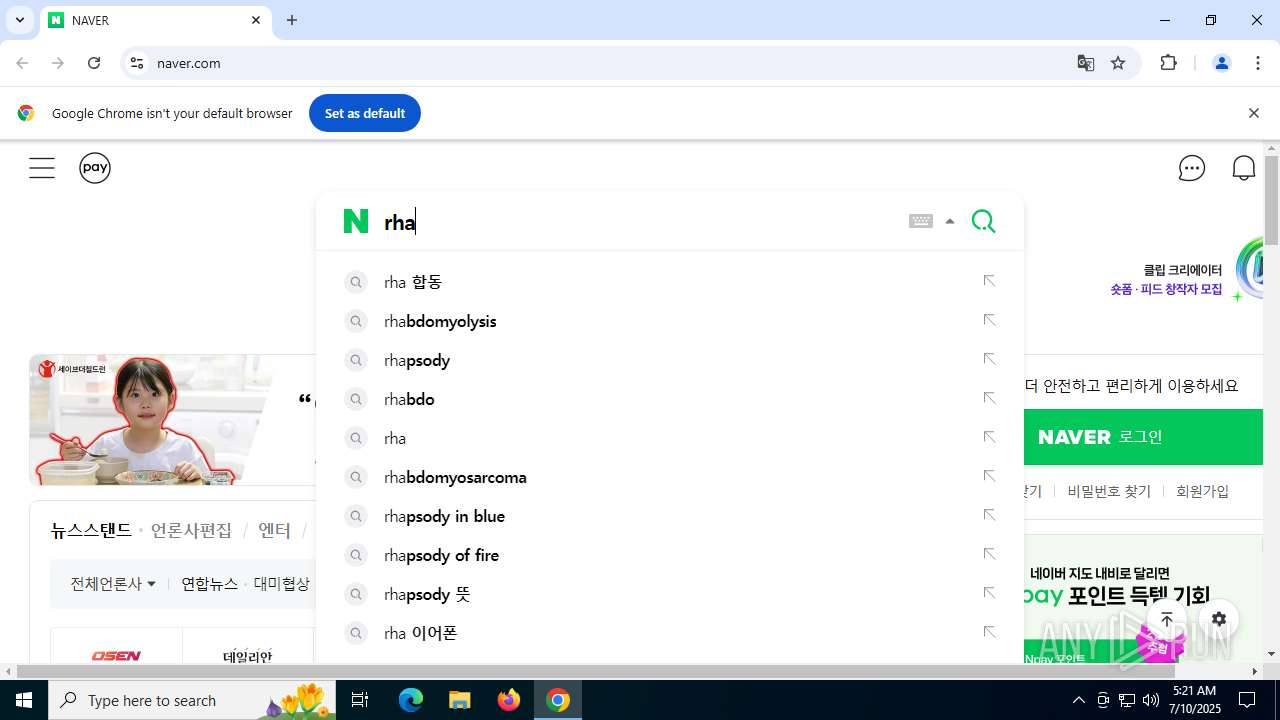The height and width of the screenshot is (720, 1280).
Task: Switch to 뉴스스탠드 tab
Action: 91,530
